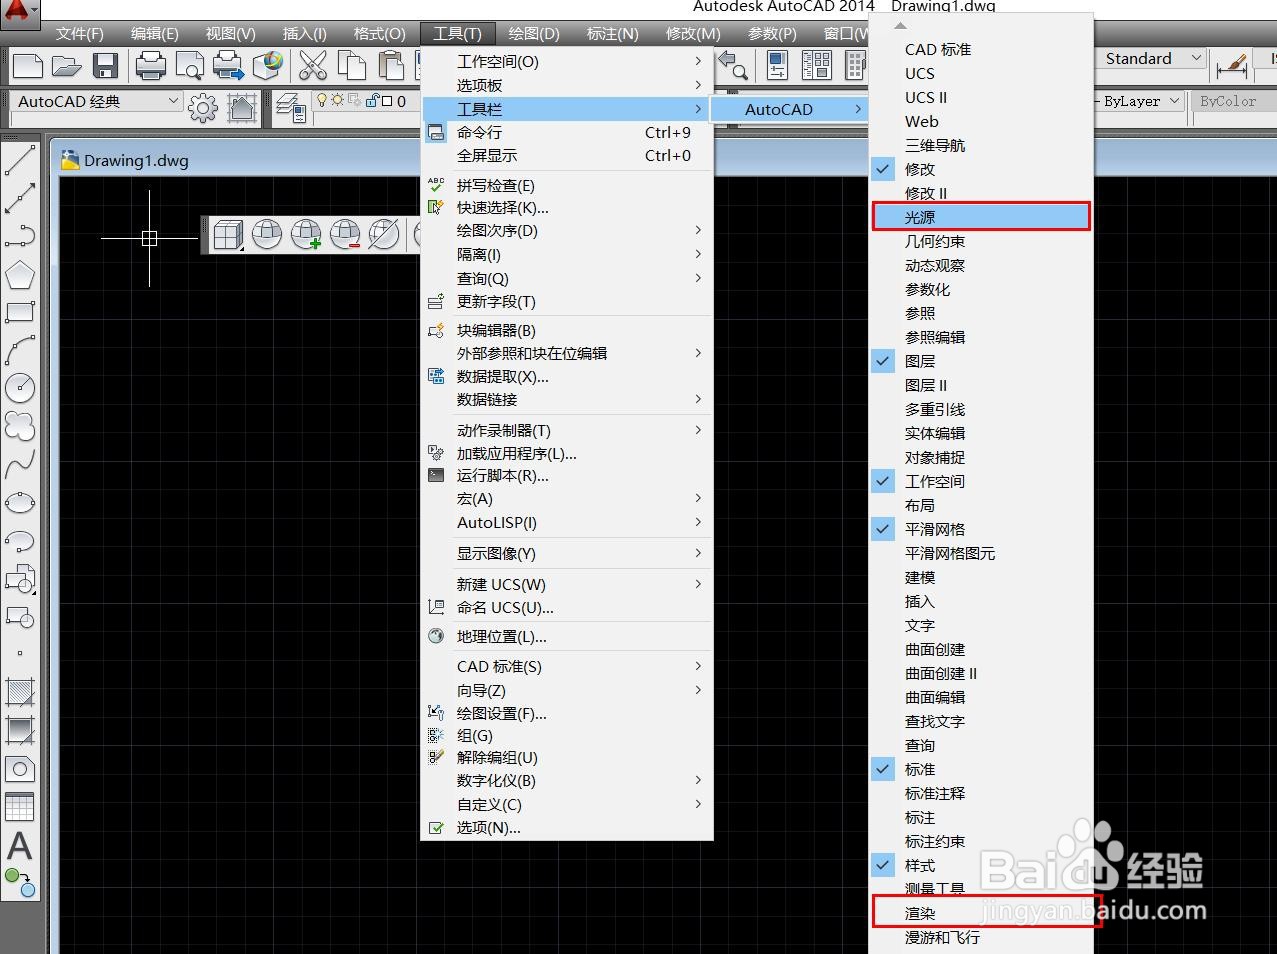Select the Ellipse tool

click(x=20, y=502)
